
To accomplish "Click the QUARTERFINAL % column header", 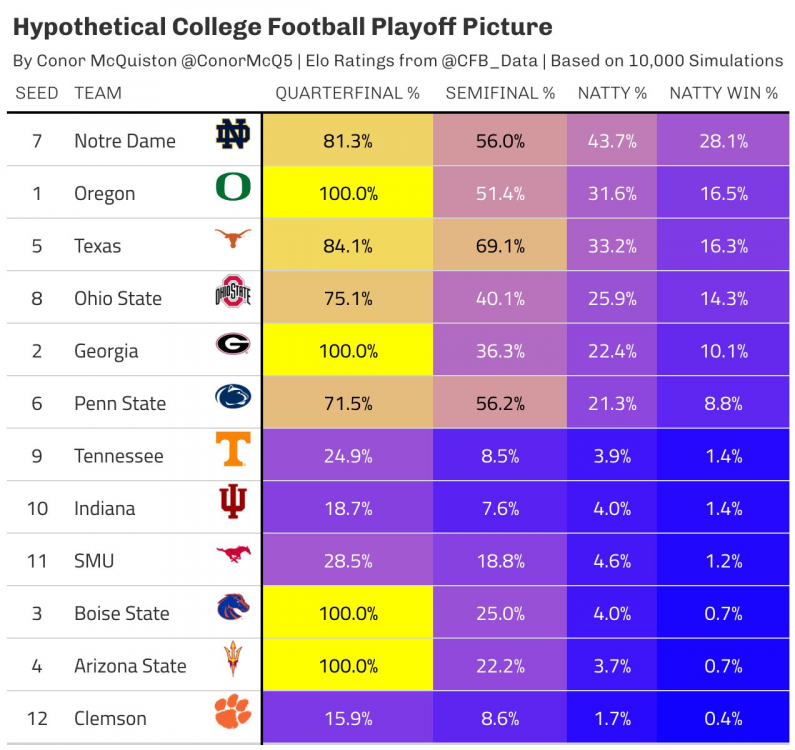I will (347, 93).
